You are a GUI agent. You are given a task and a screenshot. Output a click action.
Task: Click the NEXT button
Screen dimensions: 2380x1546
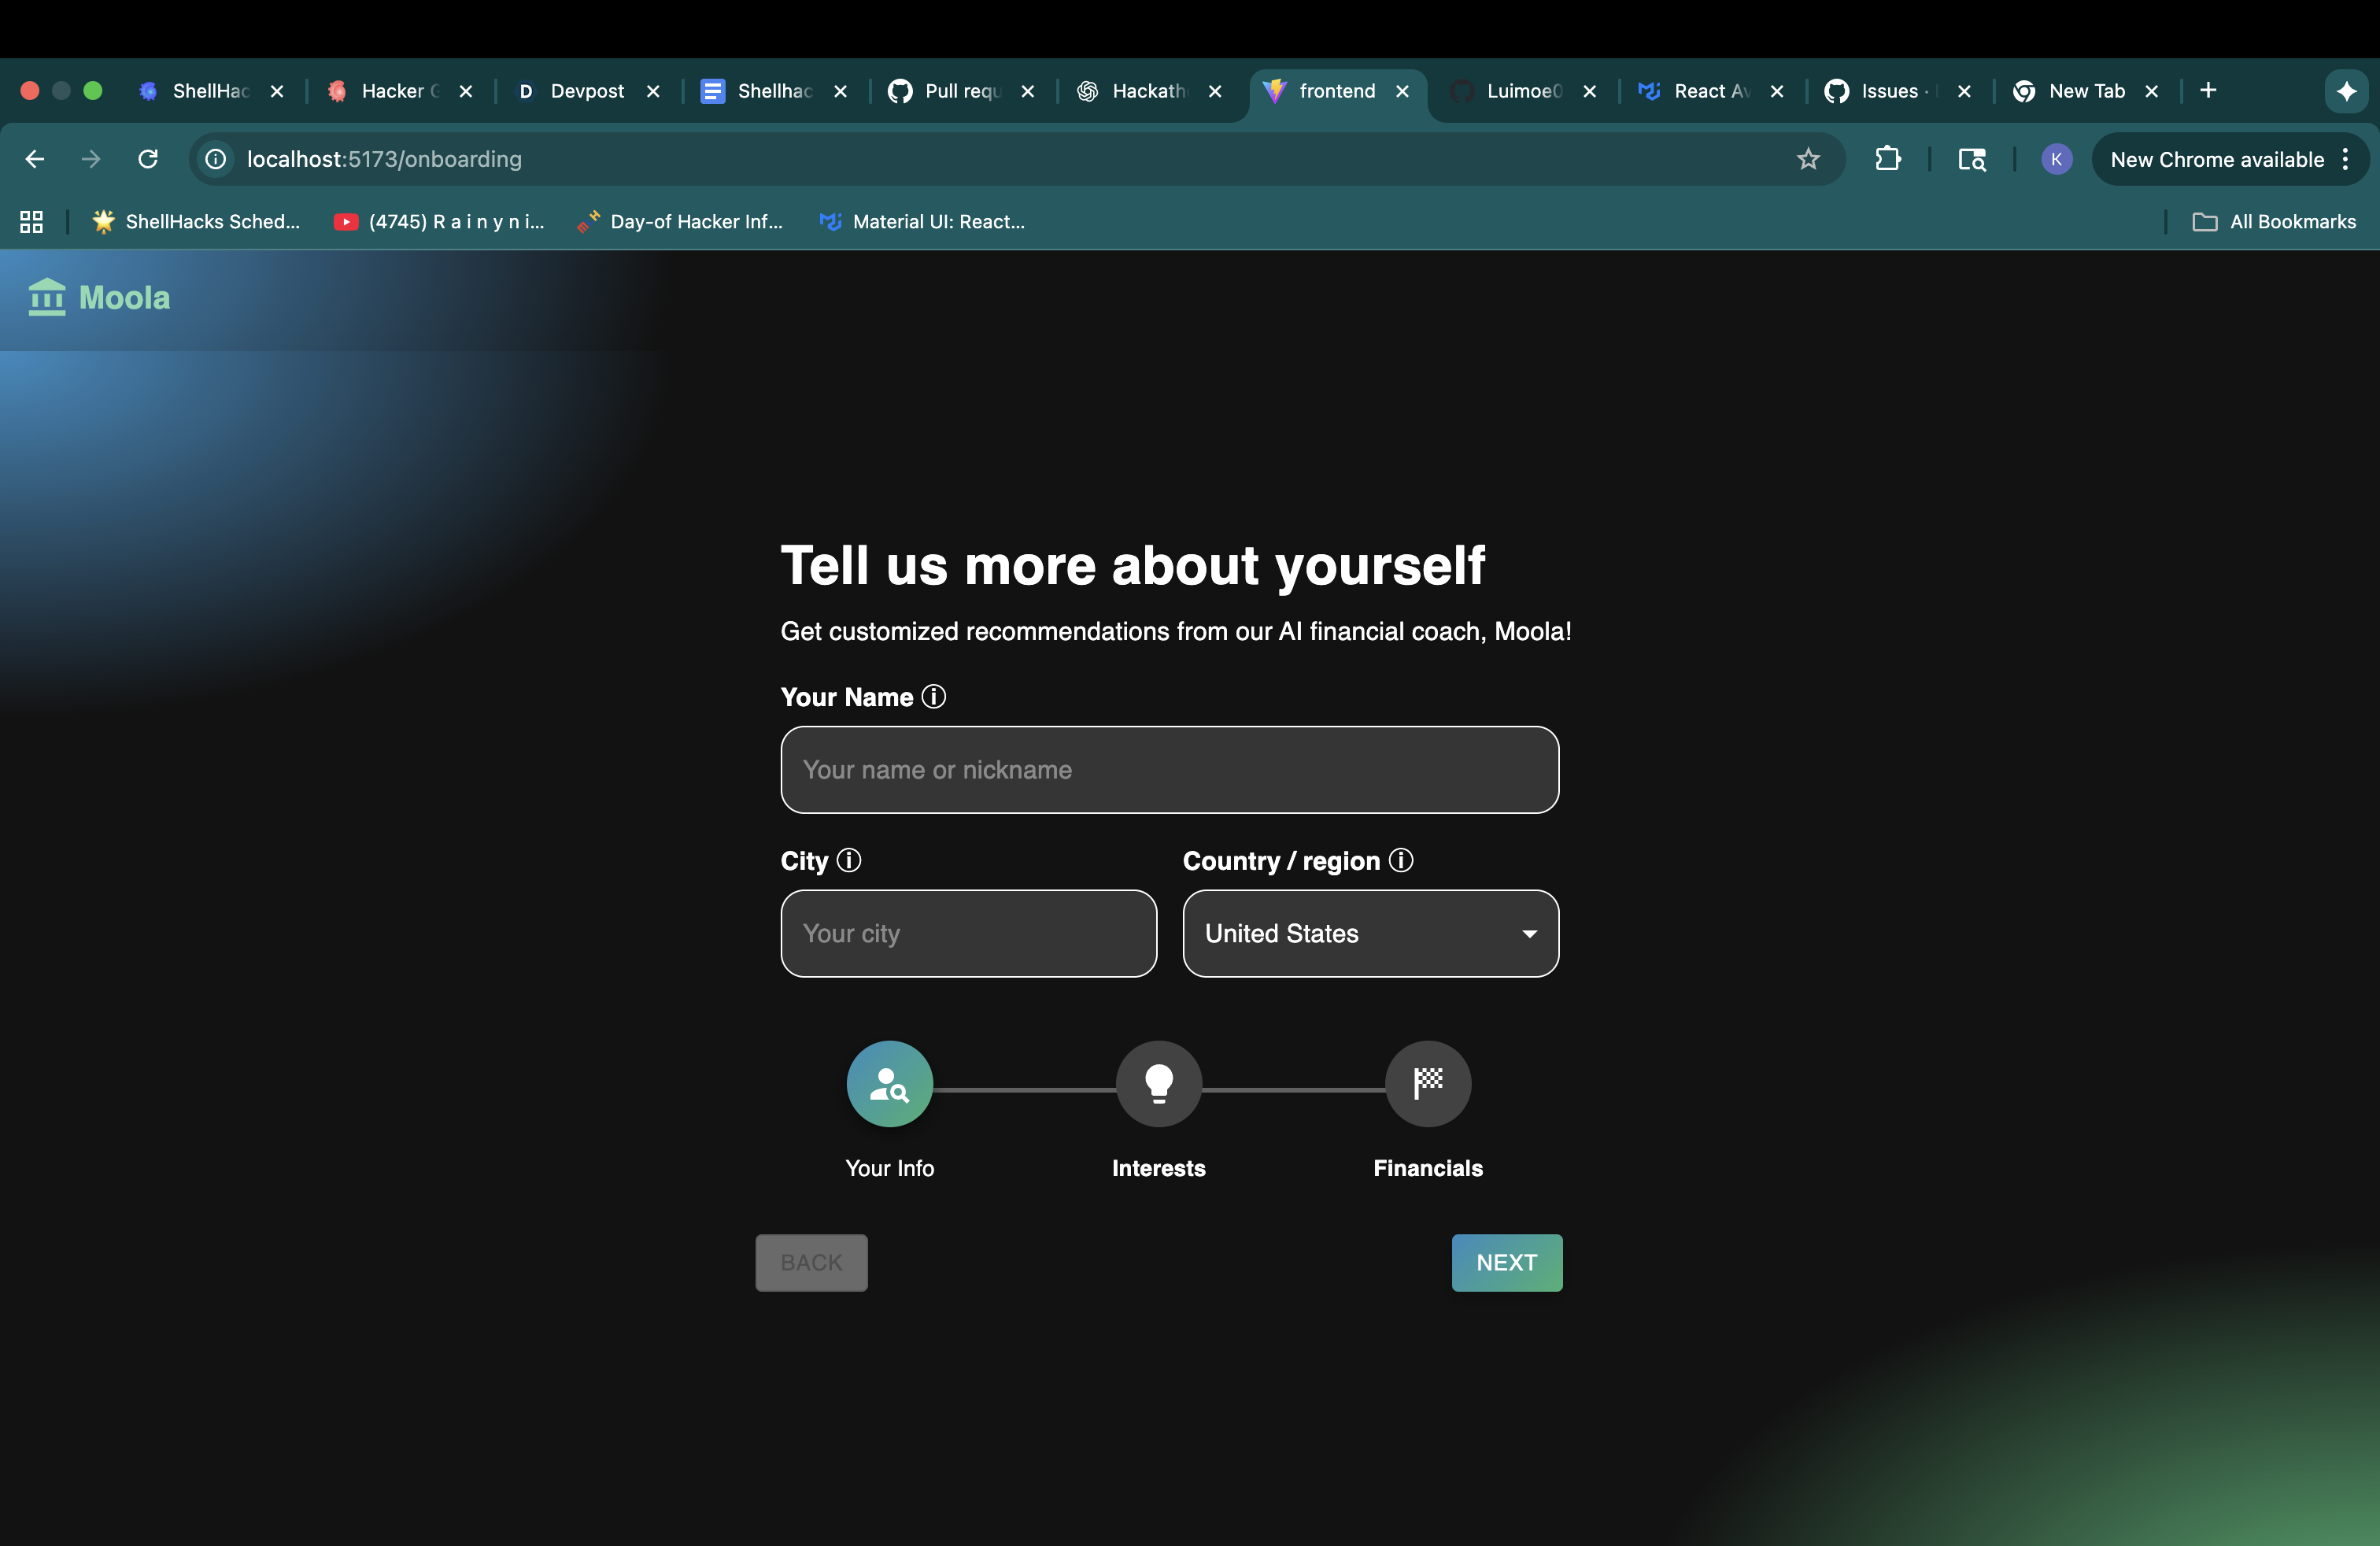coord(1506,1262)
